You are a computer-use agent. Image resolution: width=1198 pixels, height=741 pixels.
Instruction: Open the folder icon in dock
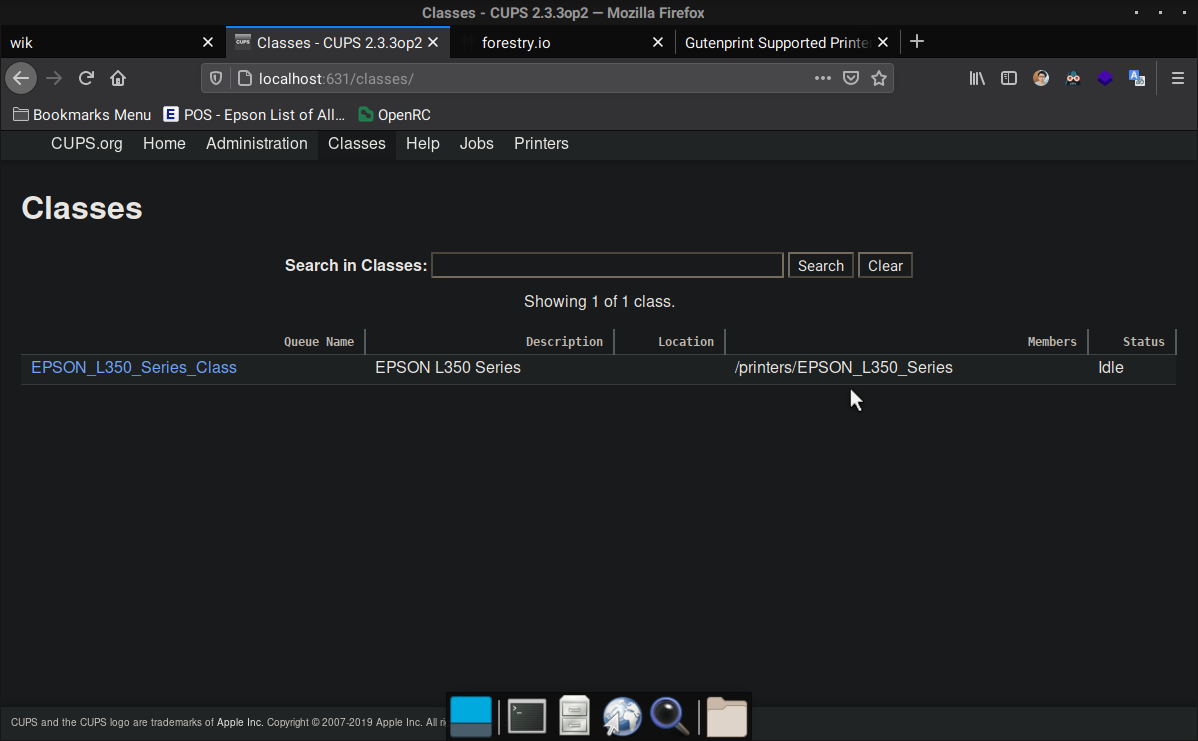pos(726,717)
